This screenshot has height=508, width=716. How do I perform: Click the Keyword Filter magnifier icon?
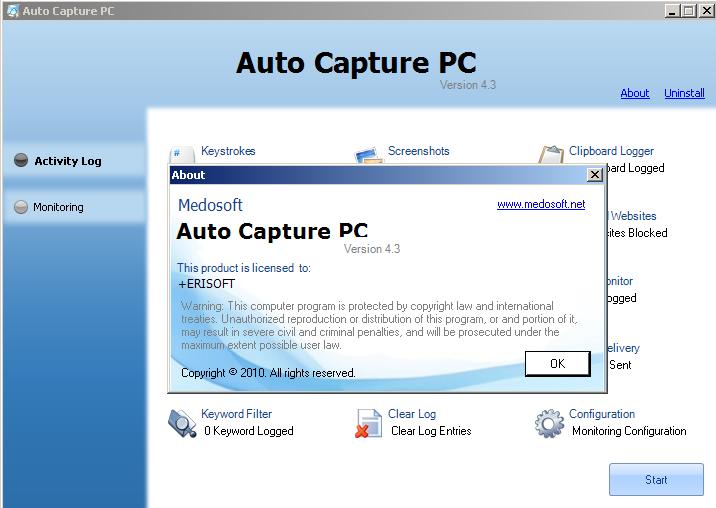(x=182, y=423)
